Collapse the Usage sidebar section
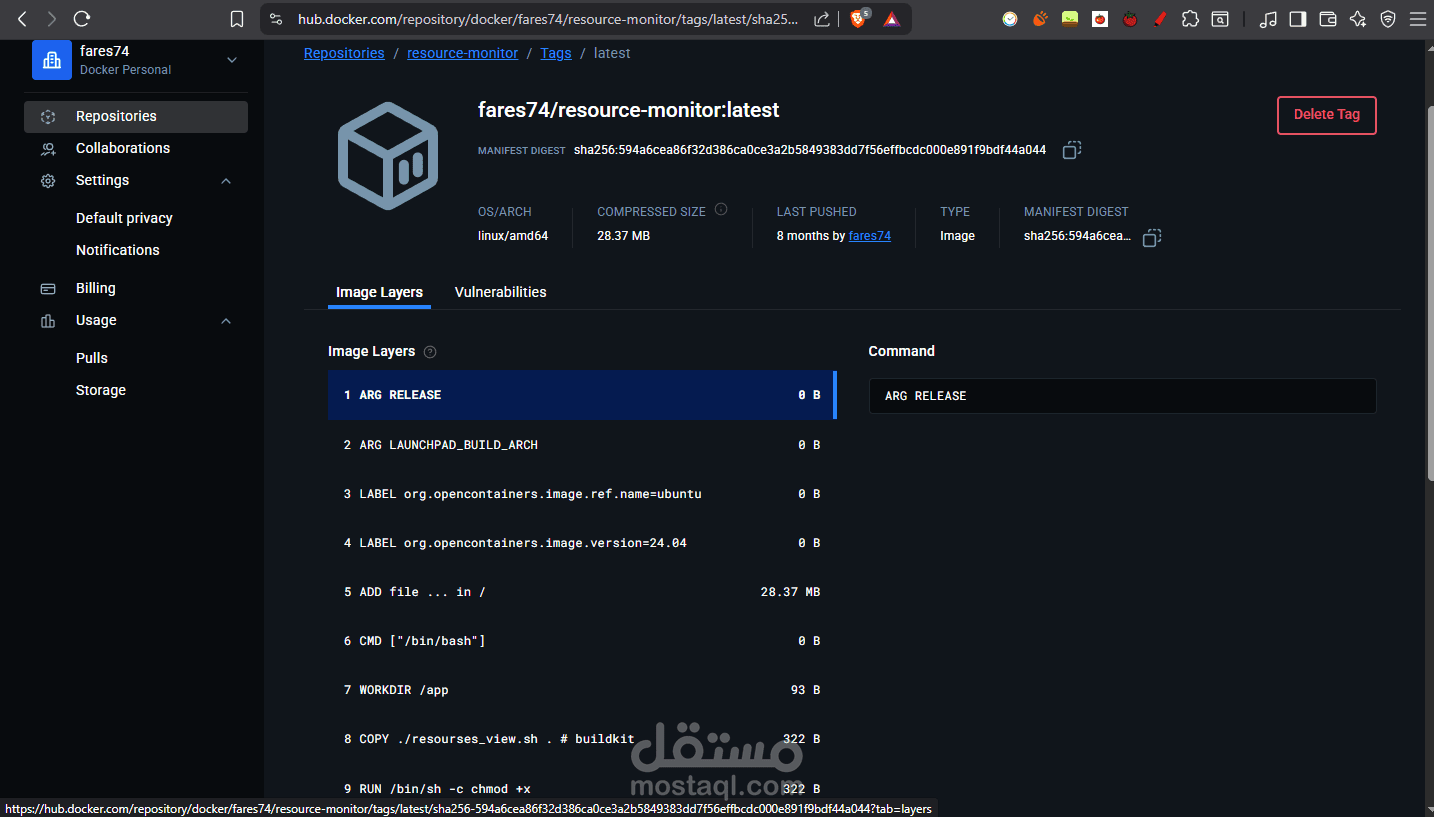 coord(226,321)
